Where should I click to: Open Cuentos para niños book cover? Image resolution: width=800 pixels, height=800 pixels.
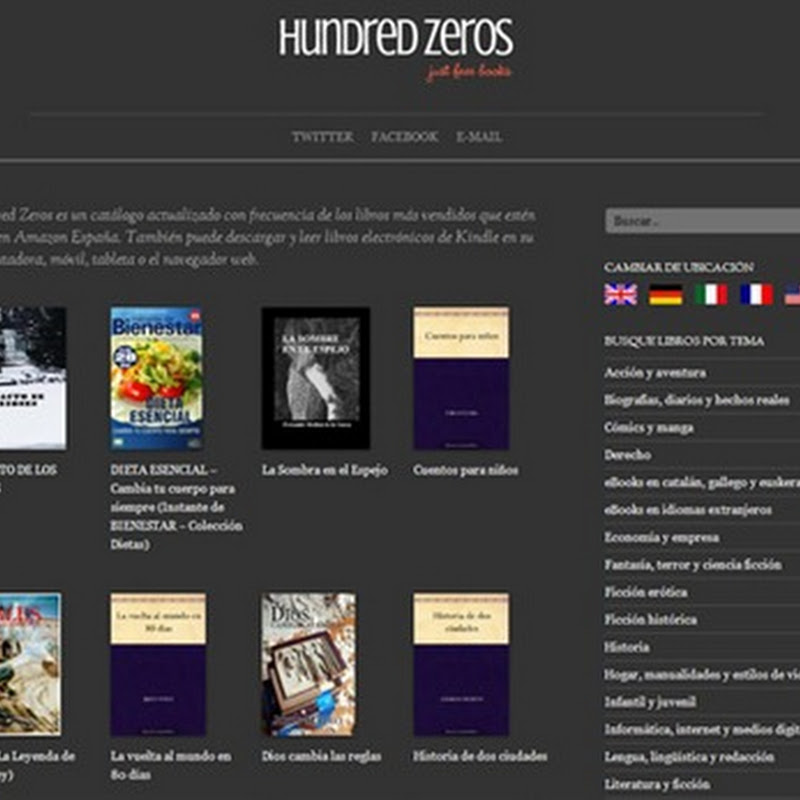(x=461, y=378)
